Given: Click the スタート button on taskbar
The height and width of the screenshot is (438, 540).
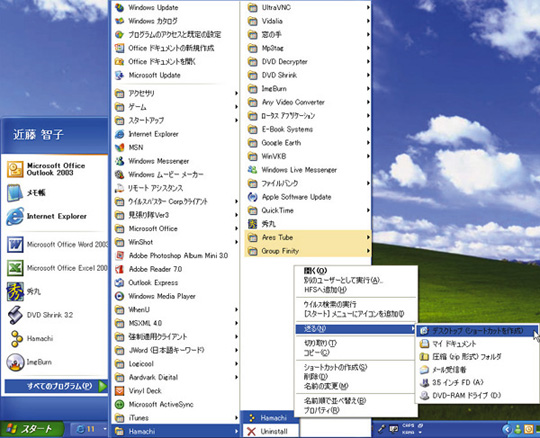Looking at the screenshot, I should (x=32, y=429).
